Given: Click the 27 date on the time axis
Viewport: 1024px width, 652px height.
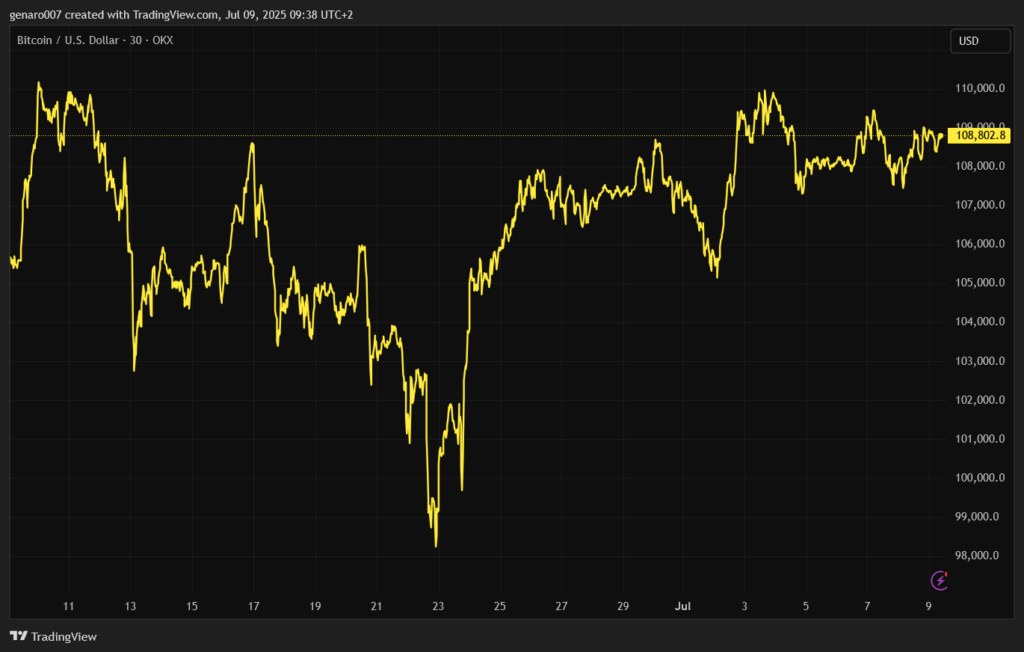Looking at the screenshot, I should [x=562, y=606].
